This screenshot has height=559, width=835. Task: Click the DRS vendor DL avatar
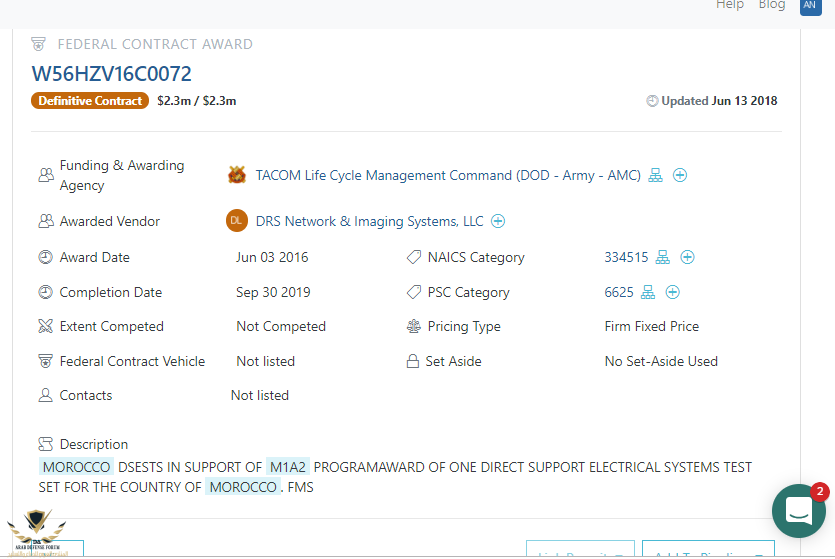(x=237, y=221)
